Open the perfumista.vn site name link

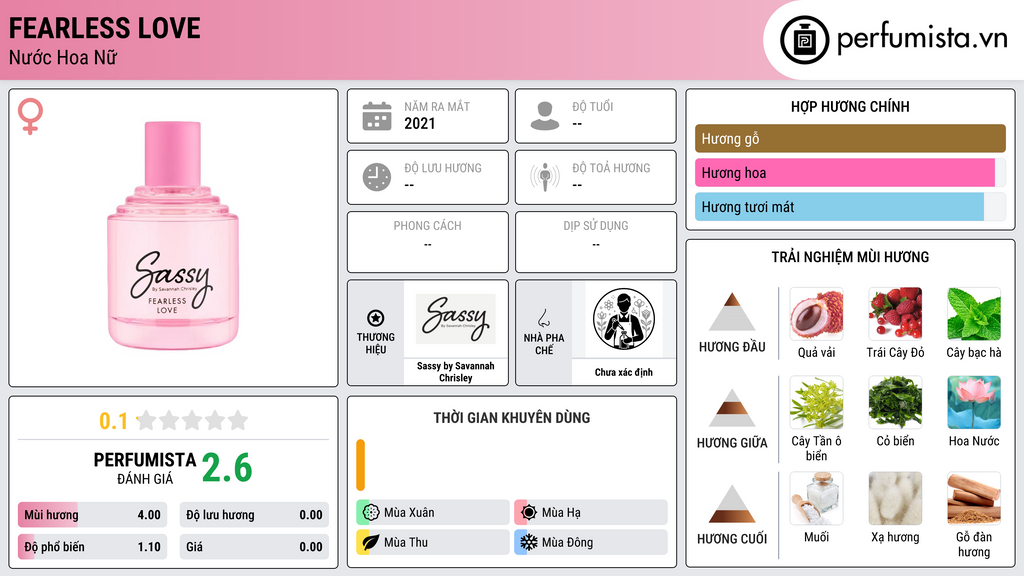pos(922,39)
